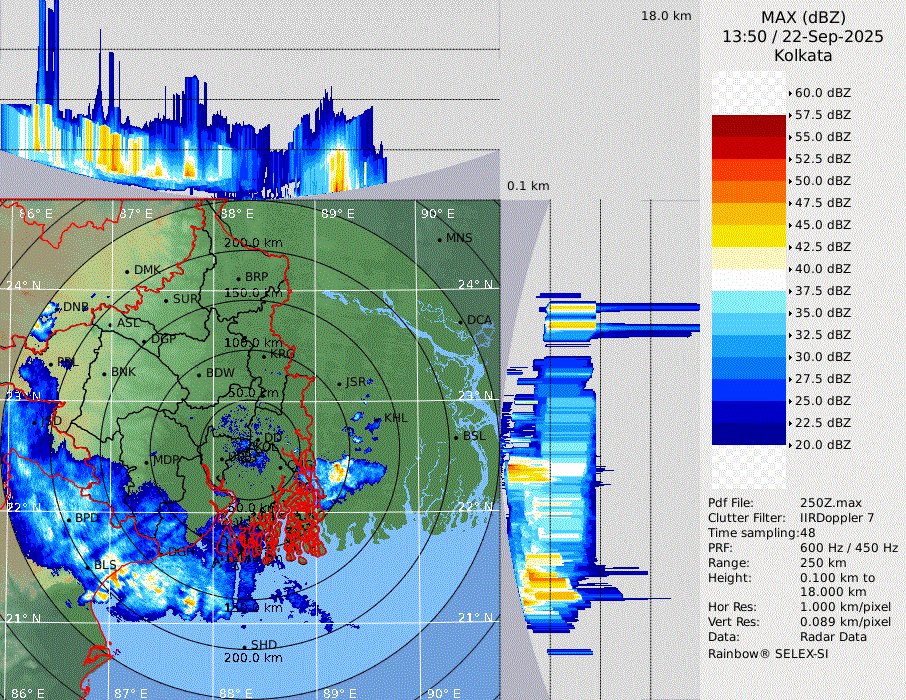Pick the white legend swatch below 40.0 dBZ
906x700 pixels.
[x=748, y=280]
